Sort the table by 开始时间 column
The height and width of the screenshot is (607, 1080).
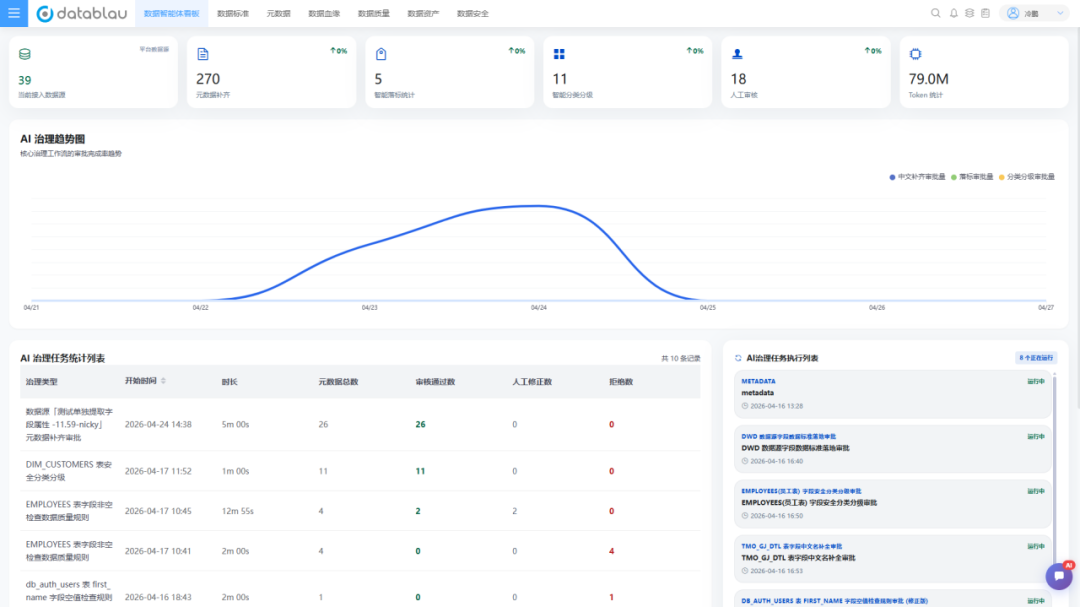point(164,381)
